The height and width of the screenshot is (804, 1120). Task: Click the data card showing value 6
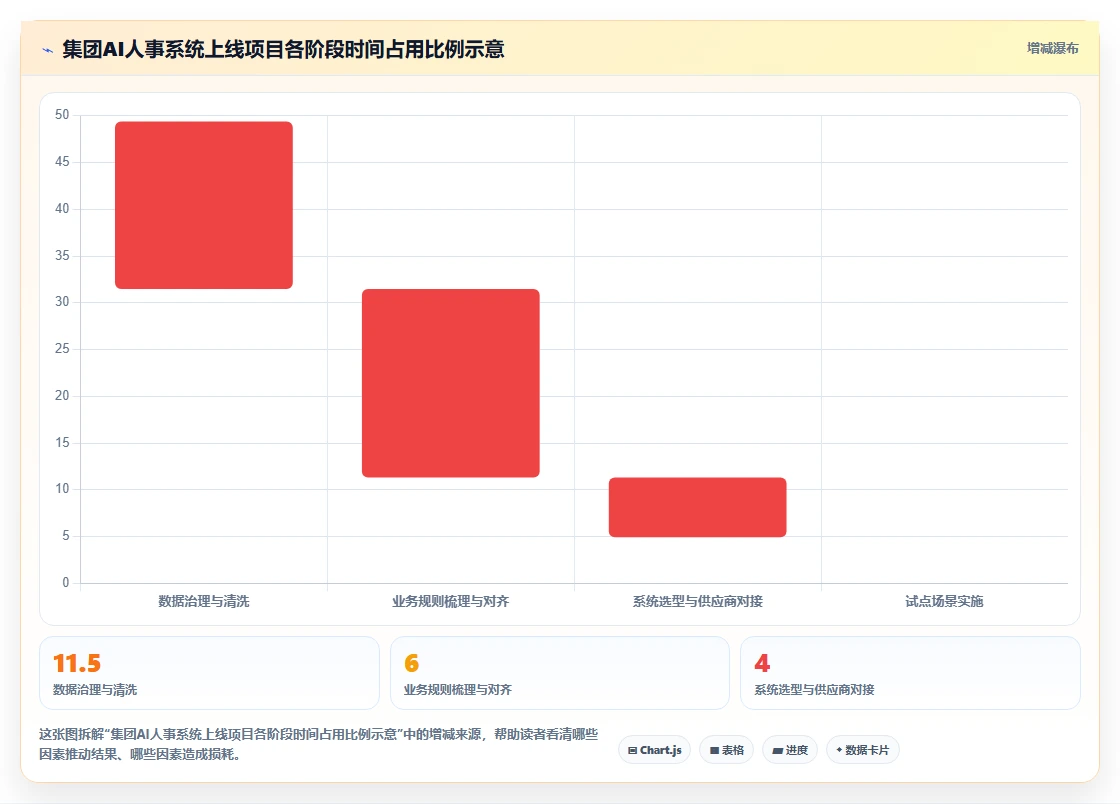click(x=560, y=673)
